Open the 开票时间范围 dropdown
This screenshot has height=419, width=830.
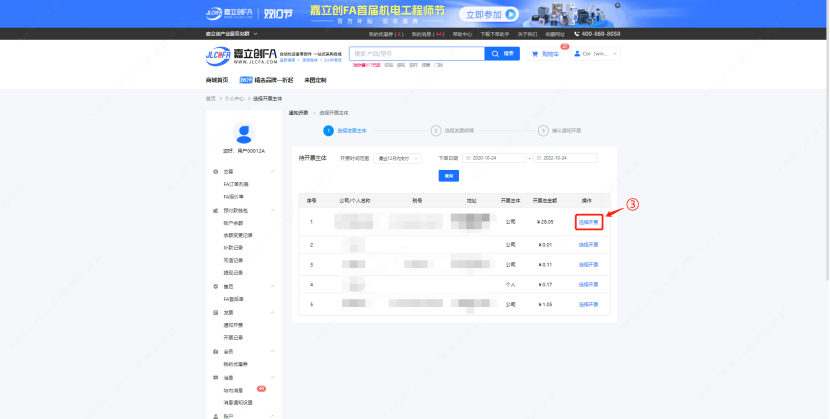click(x=400, y=158)
